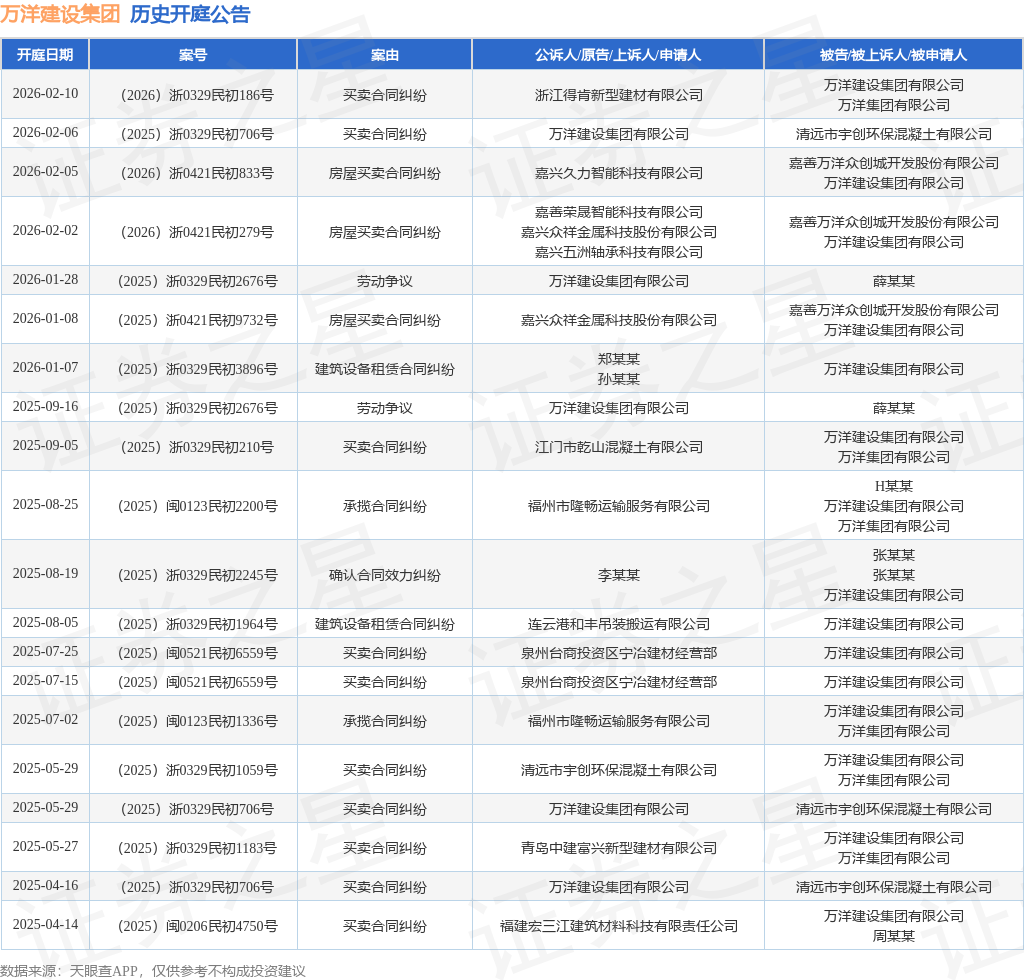The width and height of the screenshot is (1024, 980).
Task: Select date cell 2025-09-16
Action: pyautogui.click(x=45, y=407)
